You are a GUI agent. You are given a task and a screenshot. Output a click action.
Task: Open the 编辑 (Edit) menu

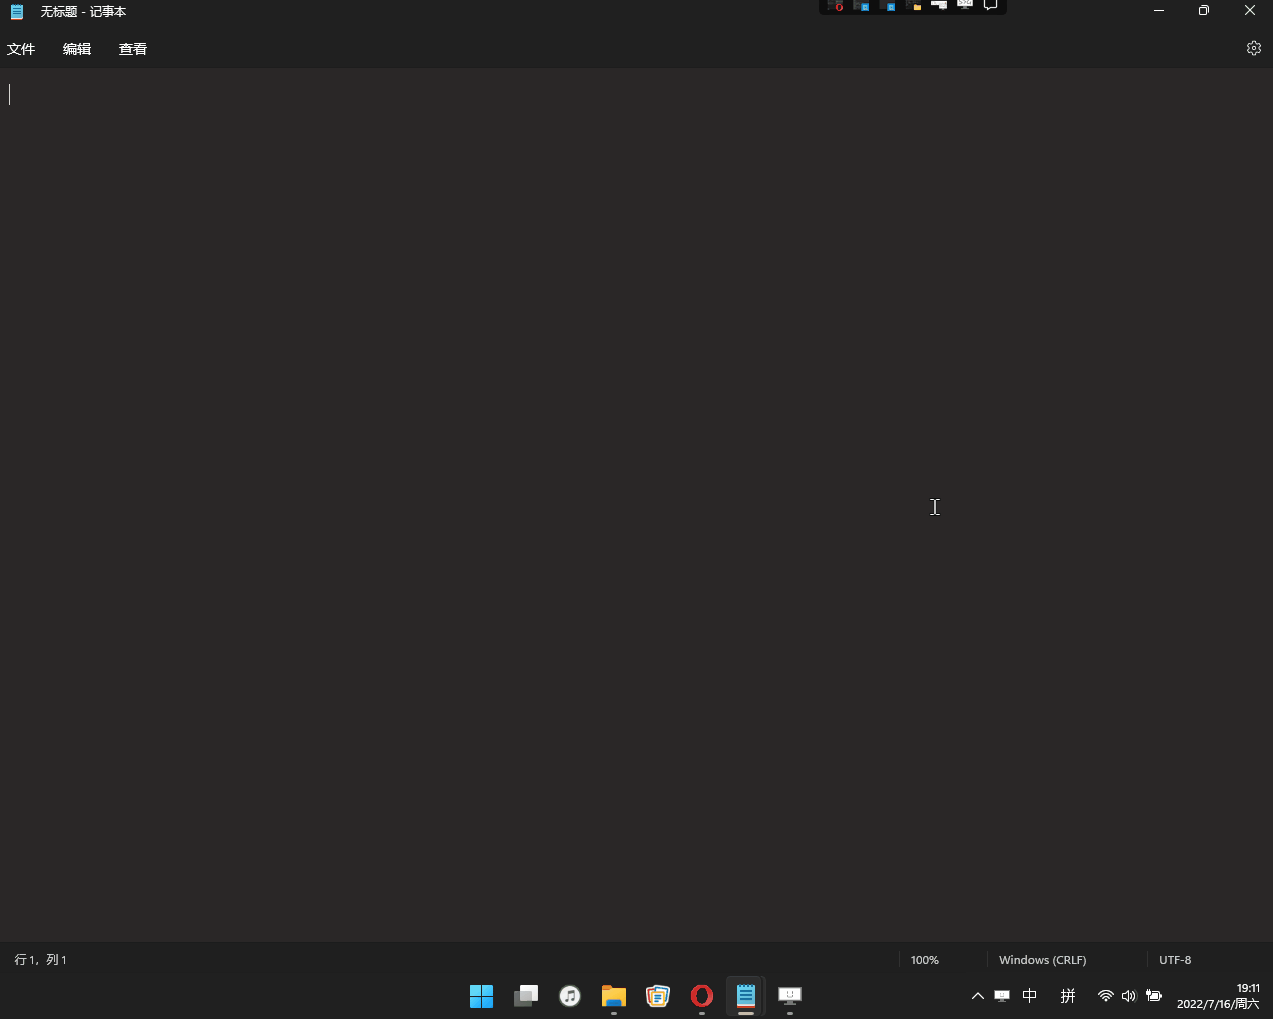pyautogui.click(x=77, y=49)
